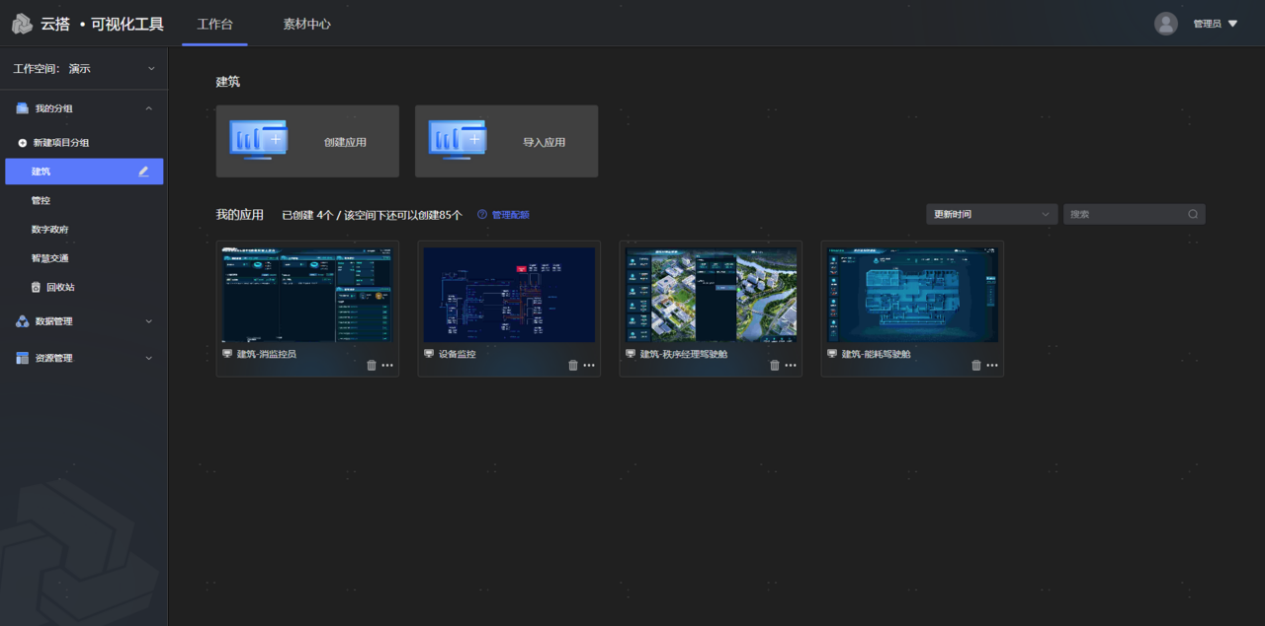1265x626 pixels.
Task: Select the 工作台 tab
Action: pos(215,24)
